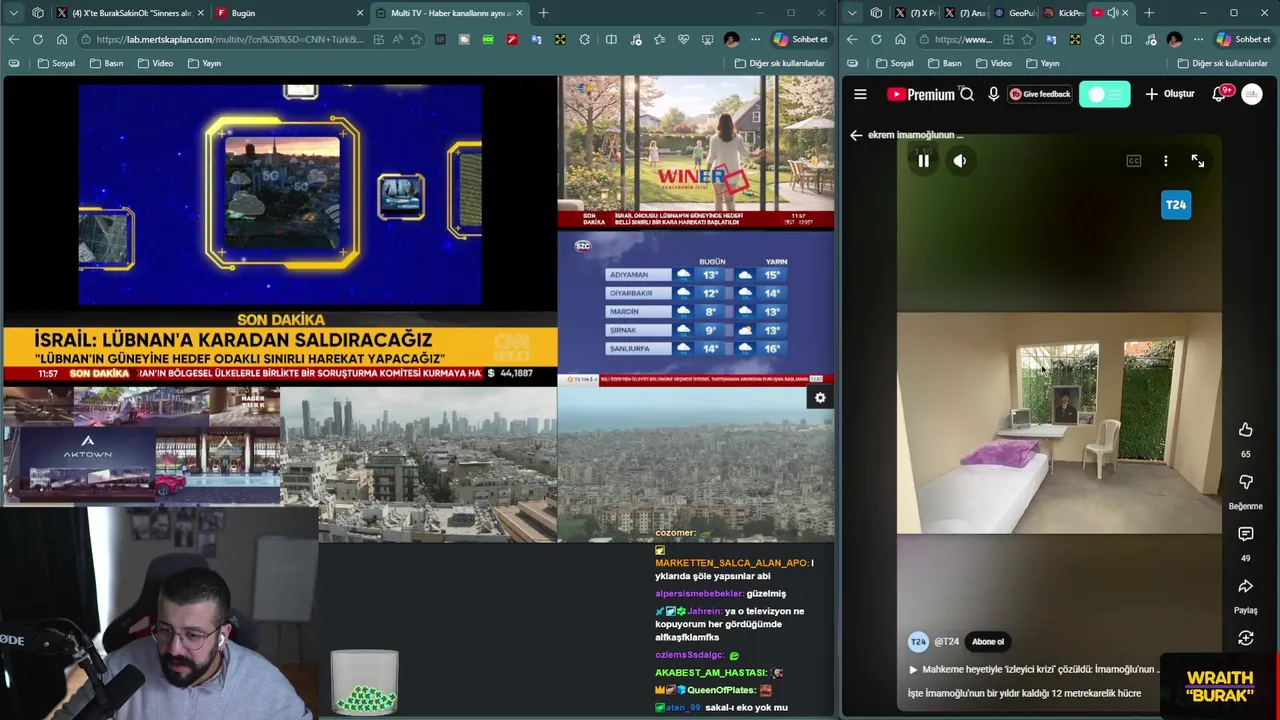Share the Shorts video (Paylaş)
Image resolution: width=1280 pixels, height=720 pixels.
[x=1245, y=586]
